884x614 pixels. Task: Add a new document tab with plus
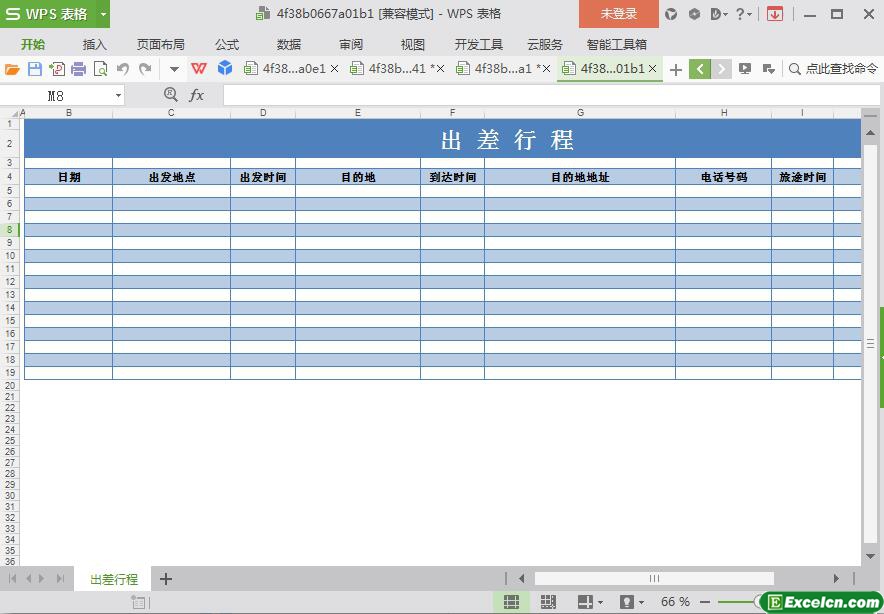[x=675, y=69]
